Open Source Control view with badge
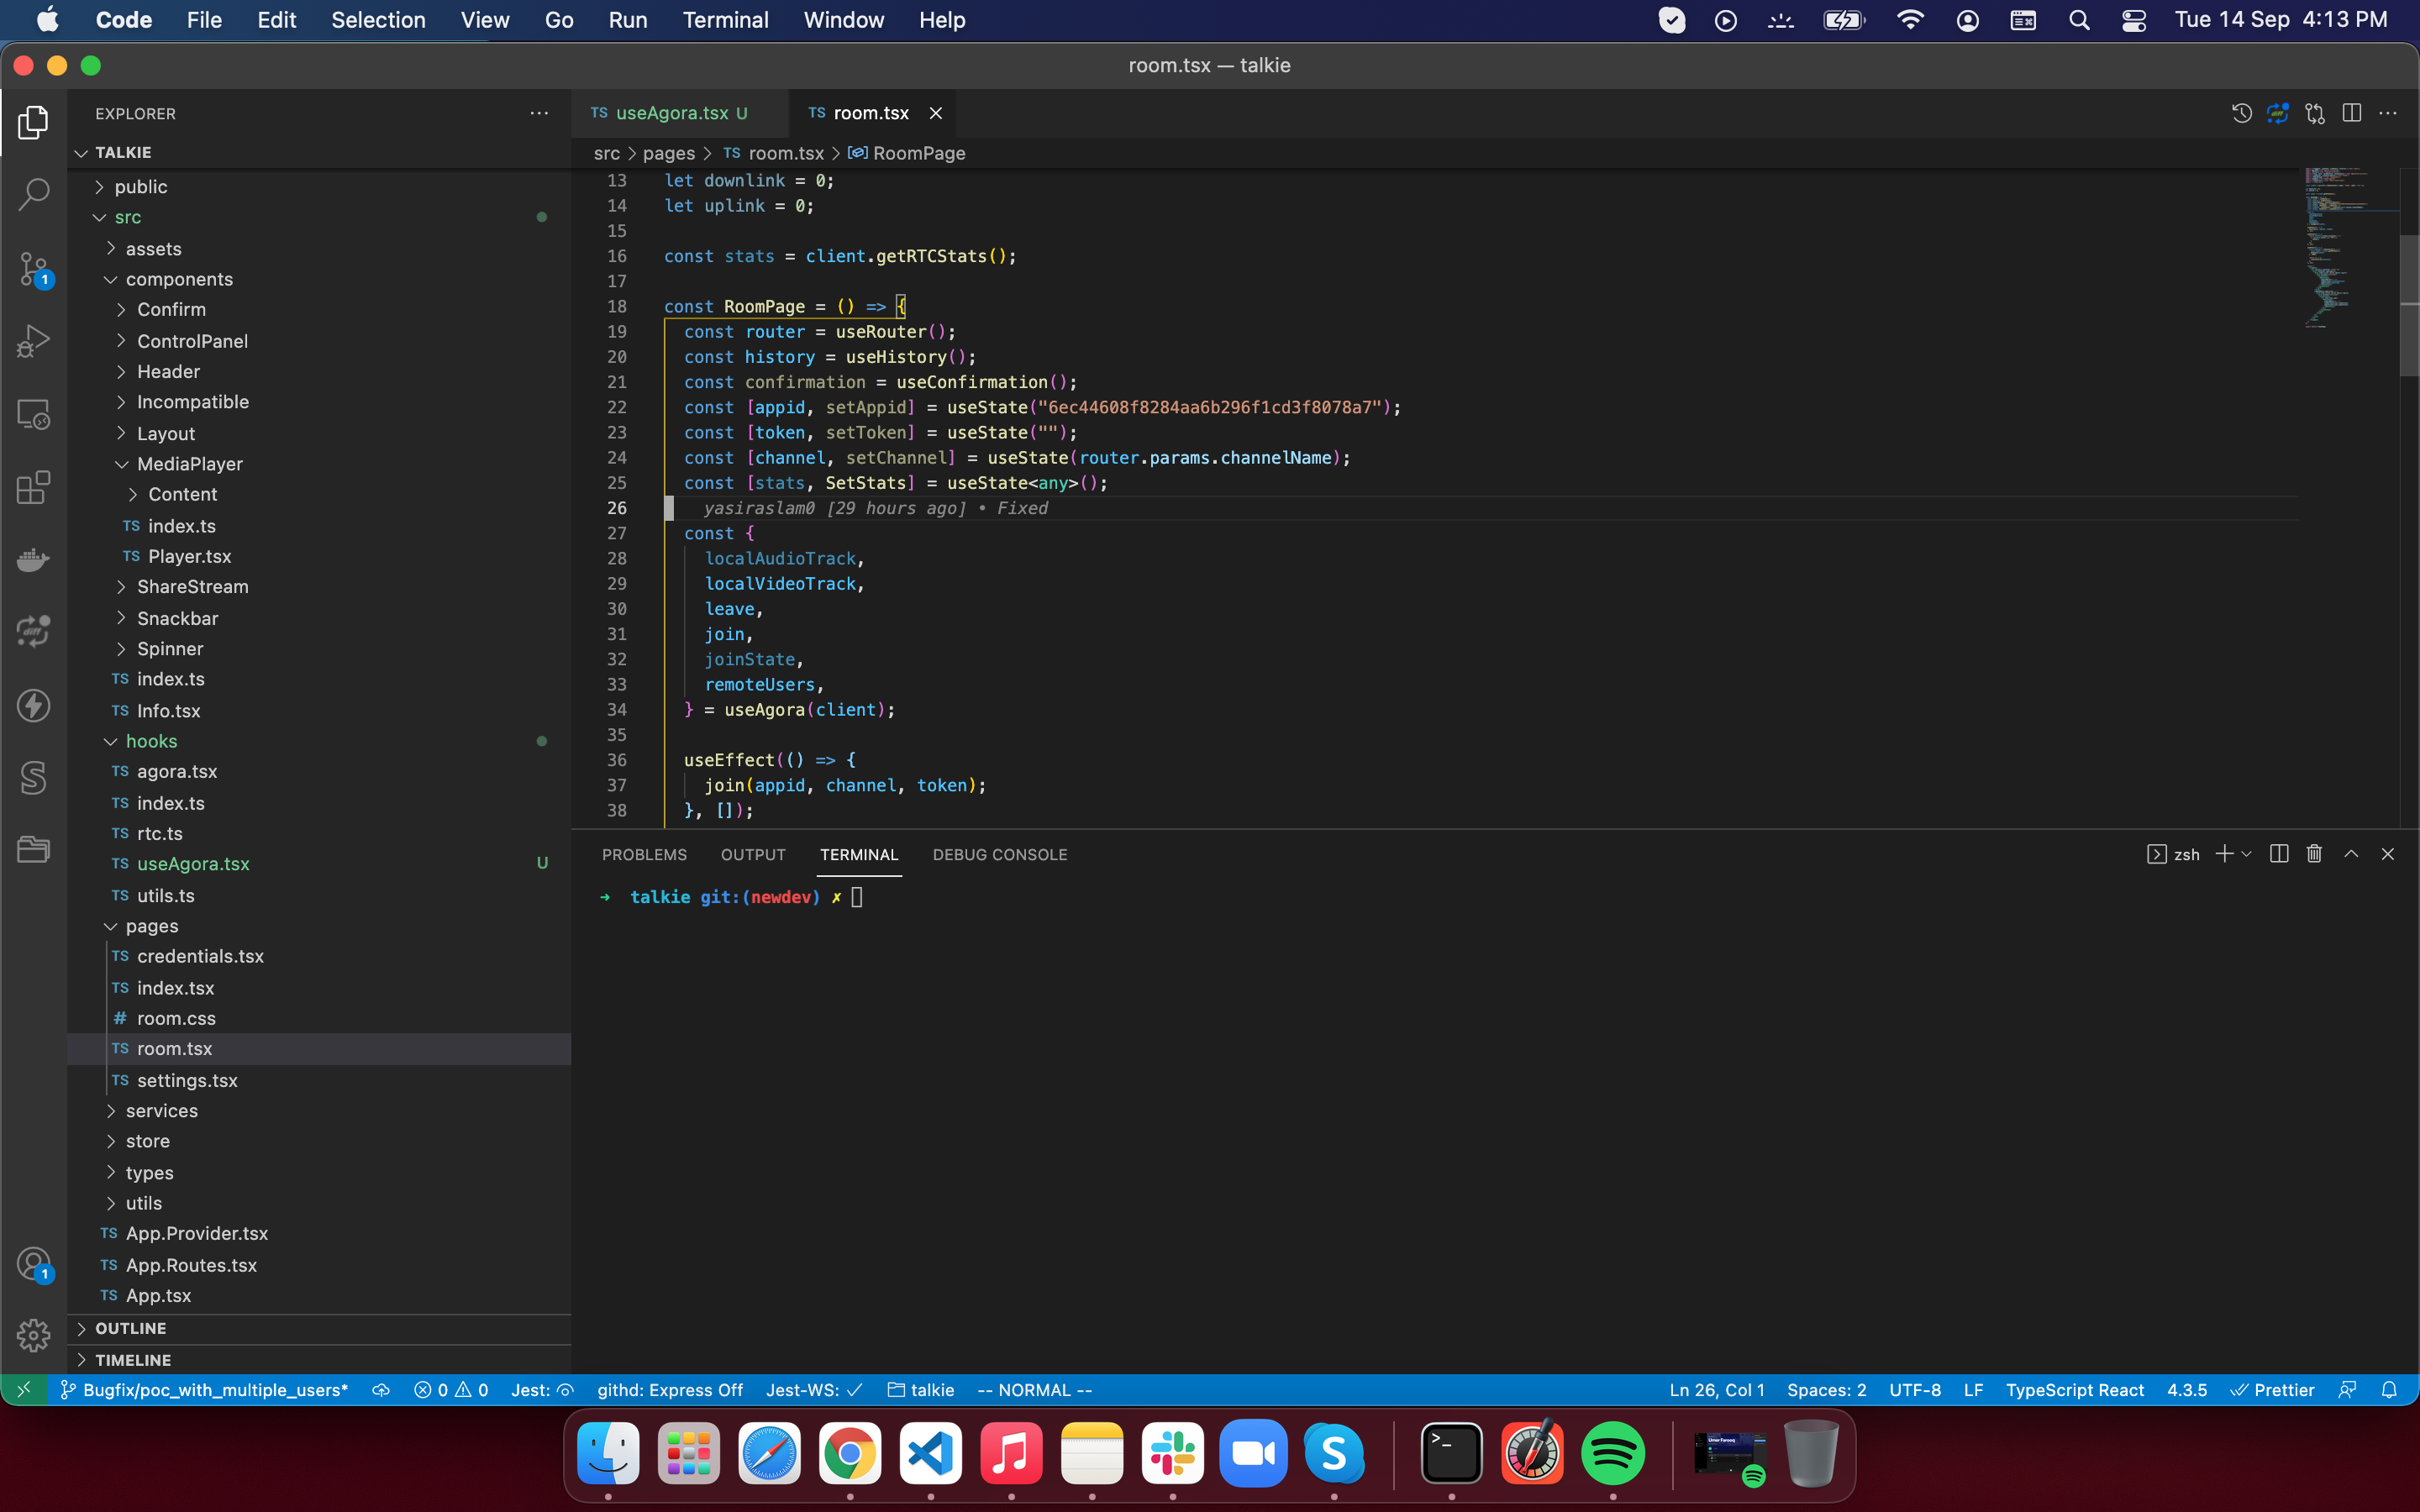 coord(33,268)
